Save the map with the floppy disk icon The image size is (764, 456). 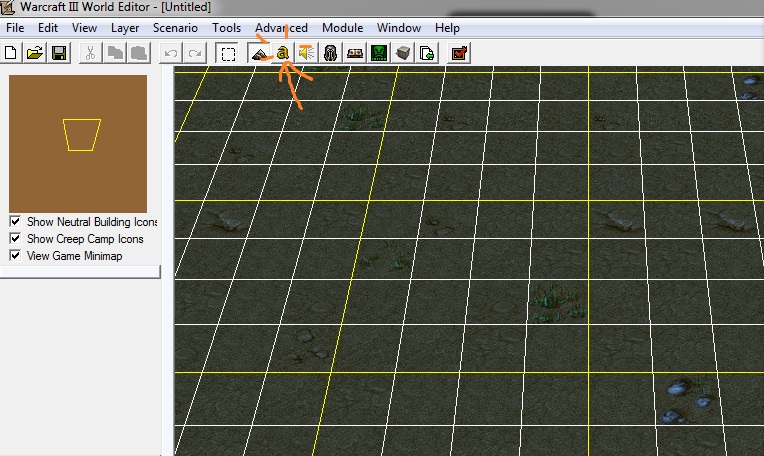click(59, 53)
